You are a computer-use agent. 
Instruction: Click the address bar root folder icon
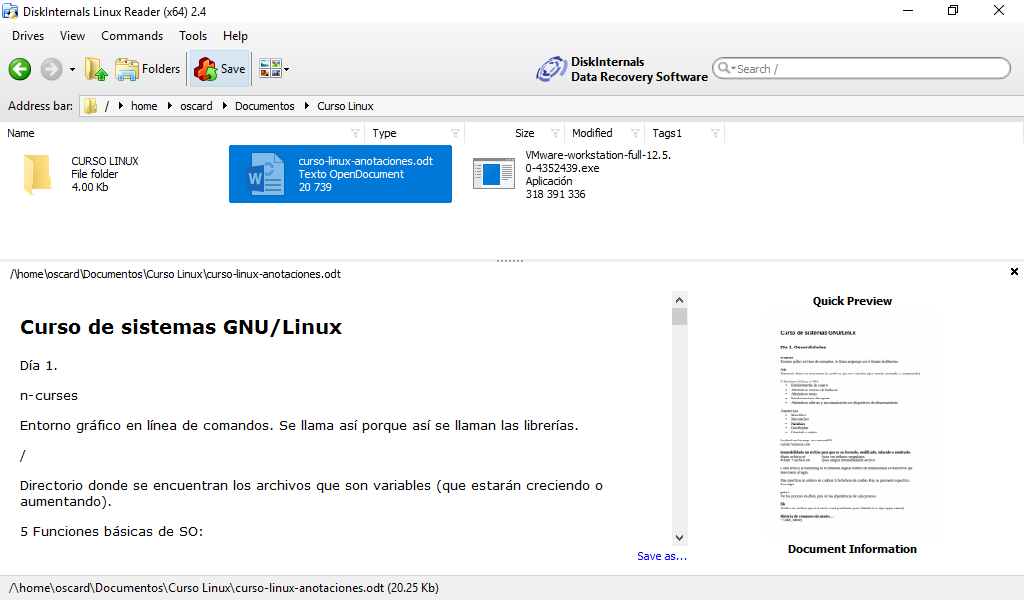[x=90, y=106]
